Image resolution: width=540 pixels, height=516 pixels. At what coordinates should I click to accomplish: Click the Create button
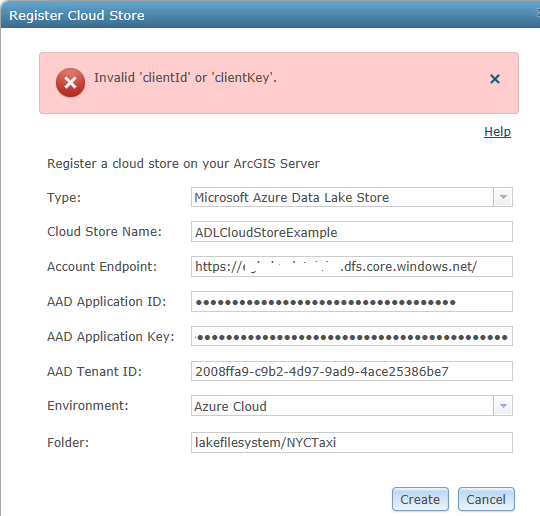420,499
